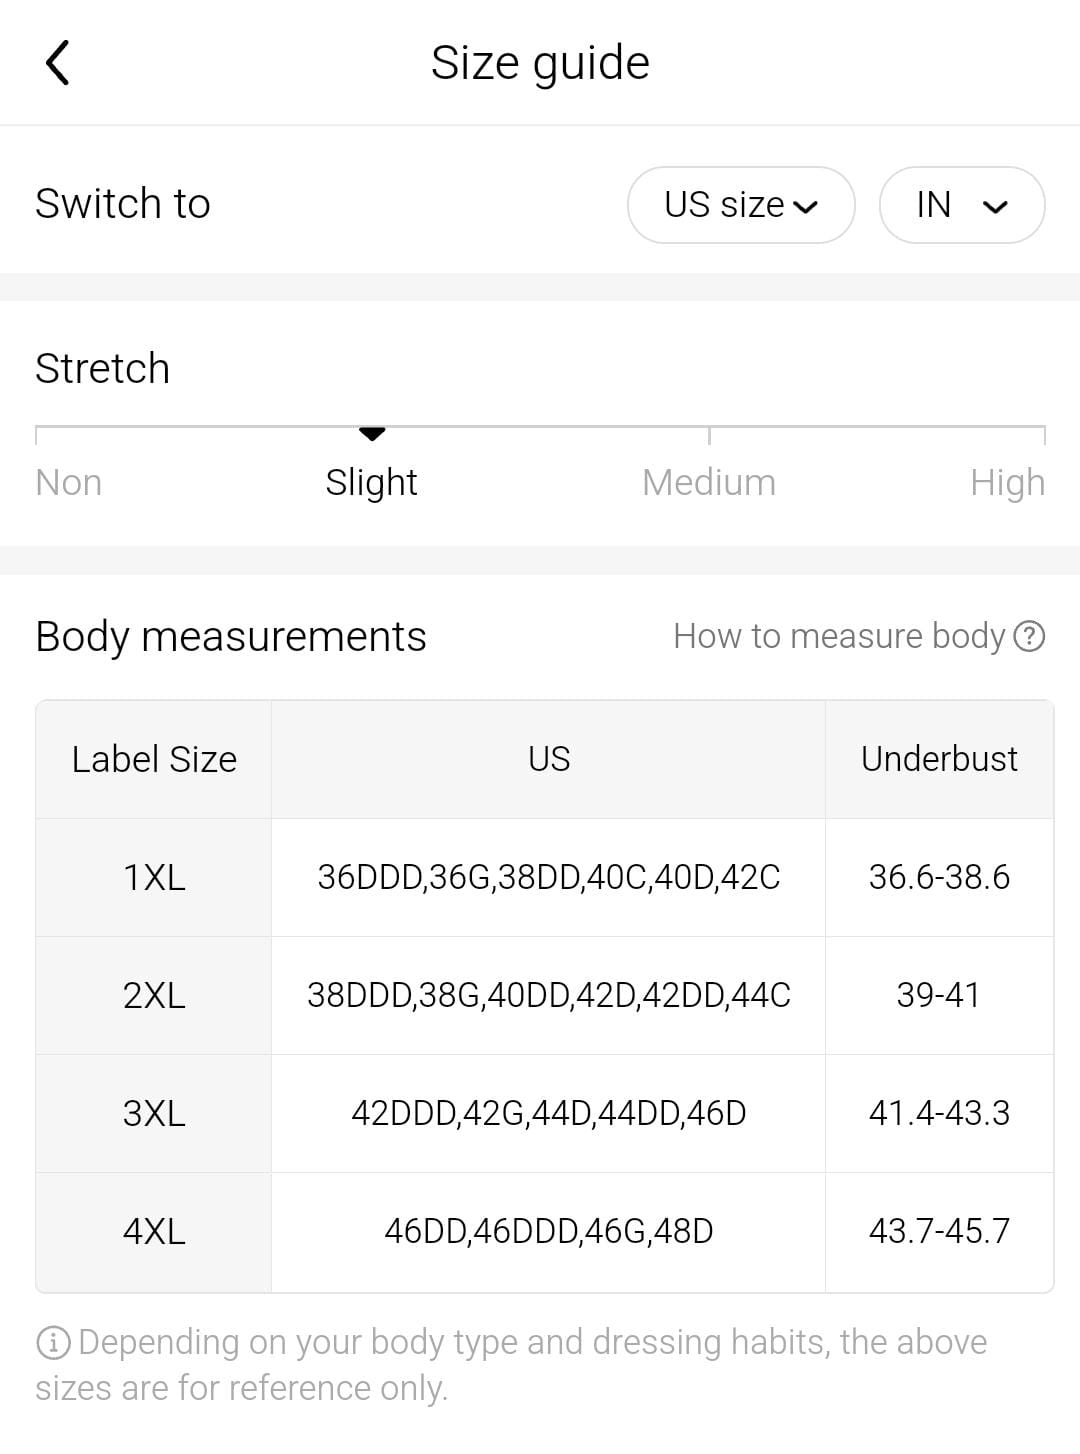Tap the info icon beside disclaimer
Screen dimensions: 1080x1454
[52, 1342]
